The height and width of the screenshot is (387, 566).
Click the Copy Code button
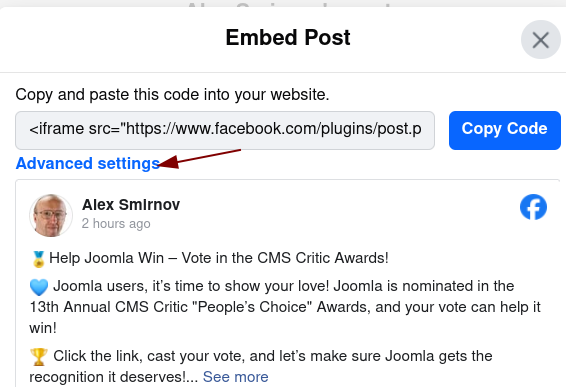point(505,130)
